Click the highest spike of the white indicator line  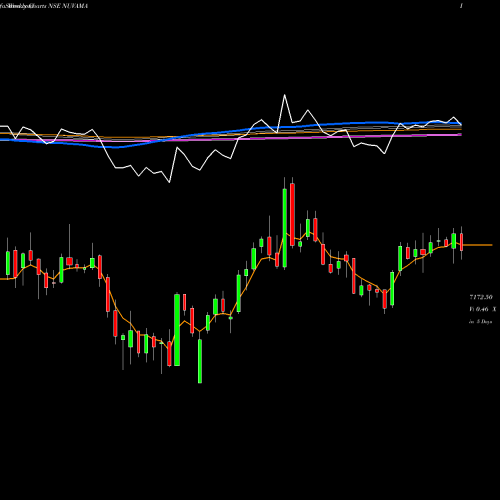click(x=285, y=95)
